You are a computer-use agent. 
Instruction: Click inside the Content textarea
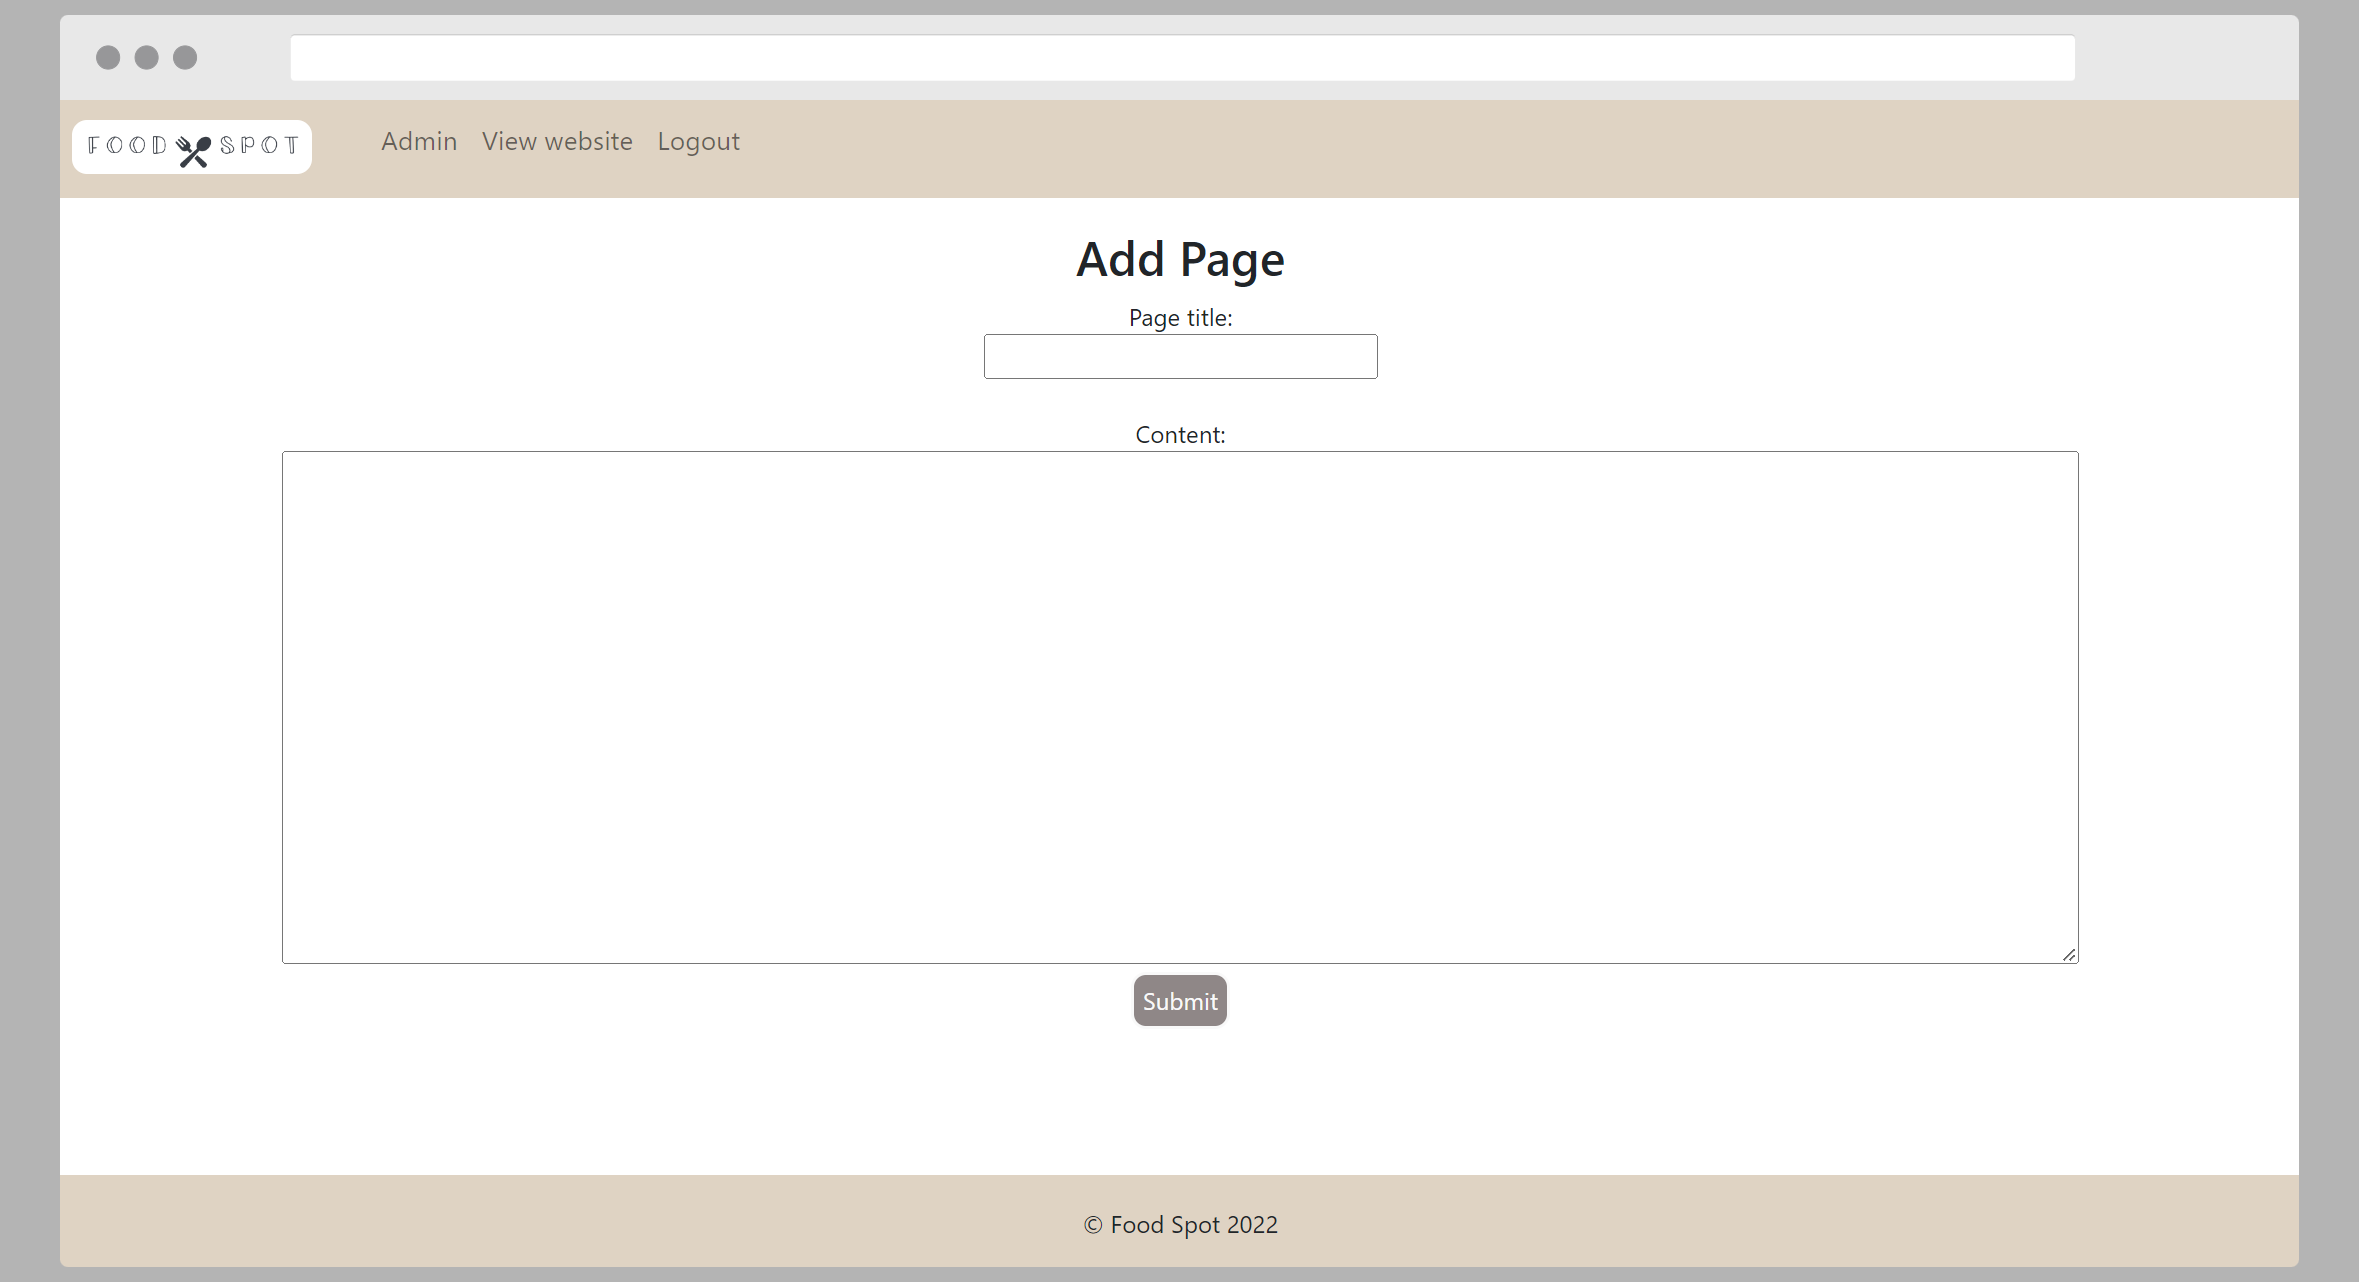[x=1180, y=707]
